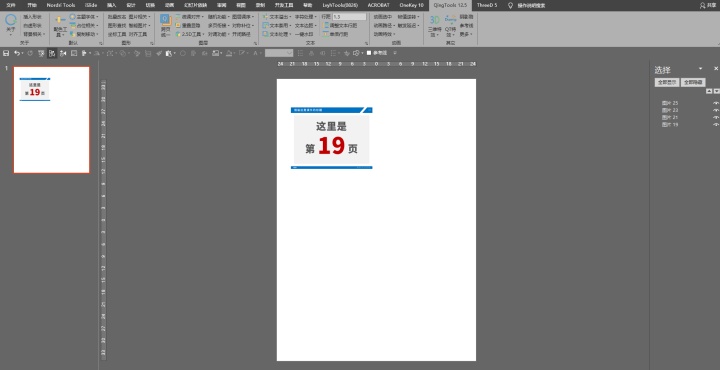The height and width of the screenshot is (370, 720).
Task: Click the paste clipboard icon in quick toolbar
Action: tap(169, 53)
